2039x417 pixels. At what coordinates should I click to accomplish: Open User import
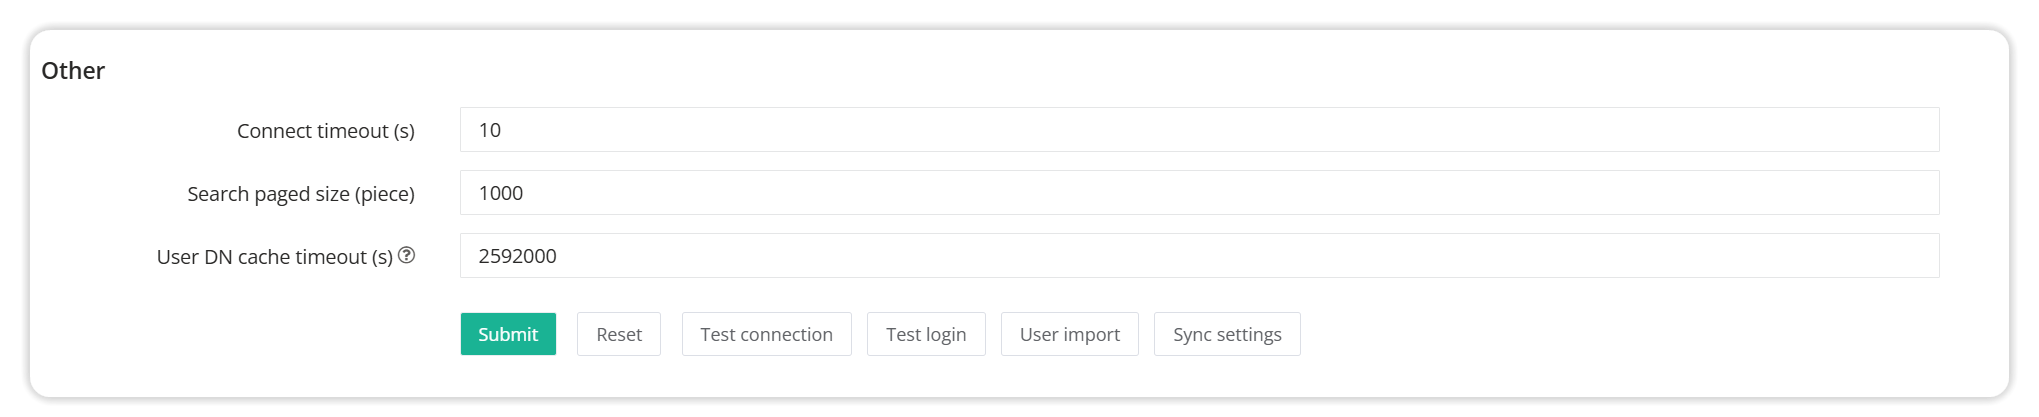pos(1070,334)
